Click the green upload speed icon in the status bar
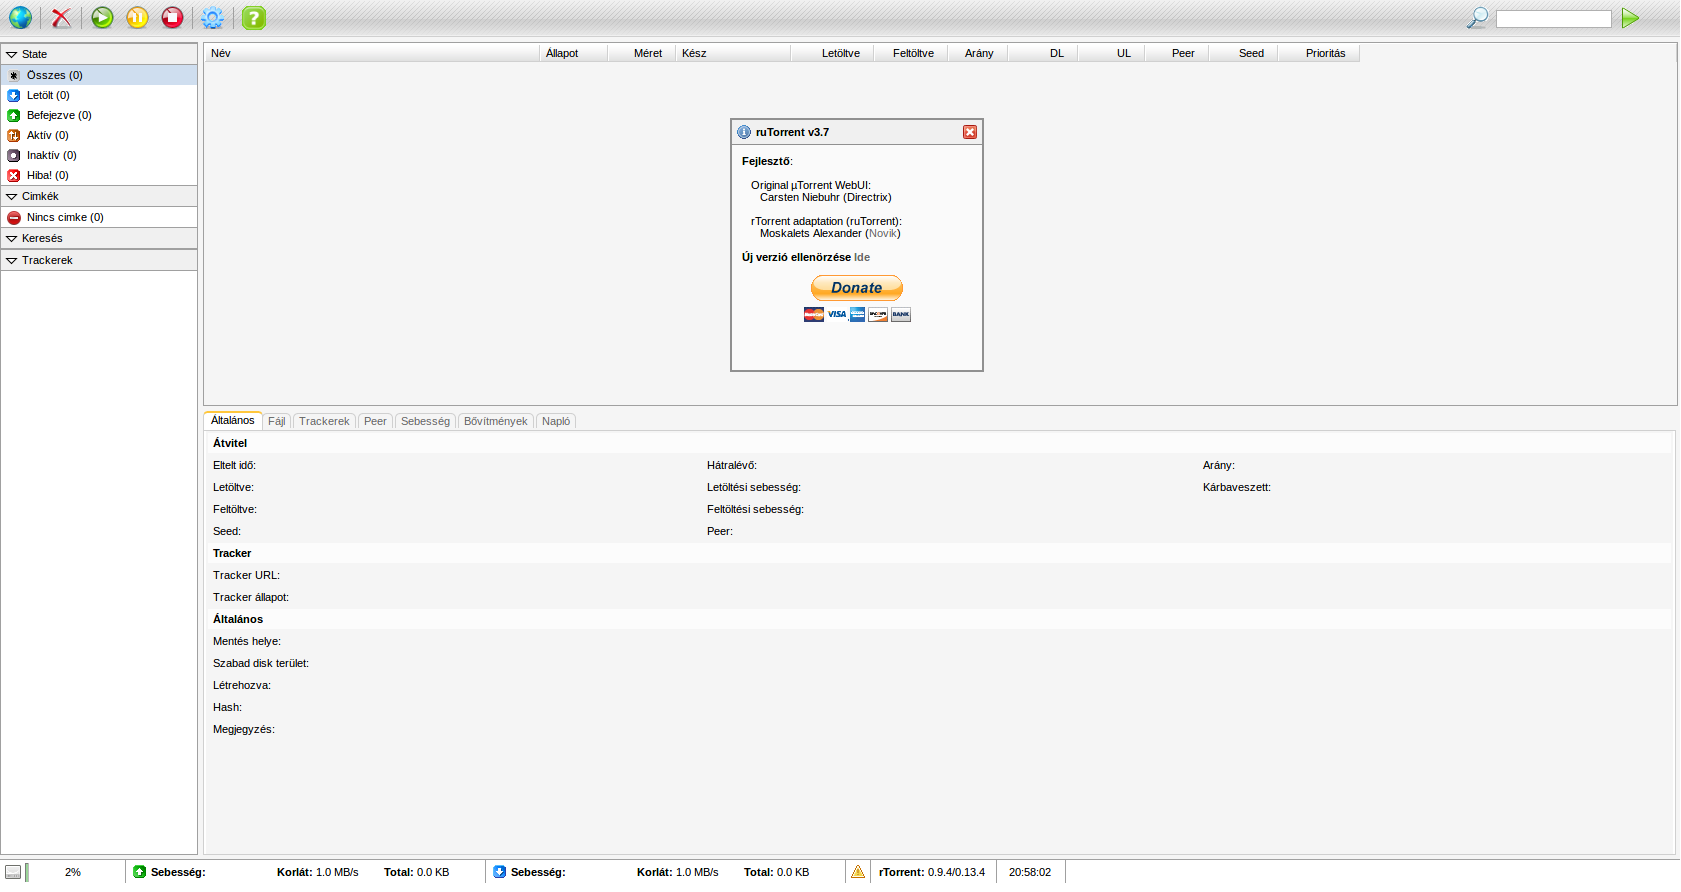The height and width of the screenshot is (892, 1681). [x=140, y=872]
